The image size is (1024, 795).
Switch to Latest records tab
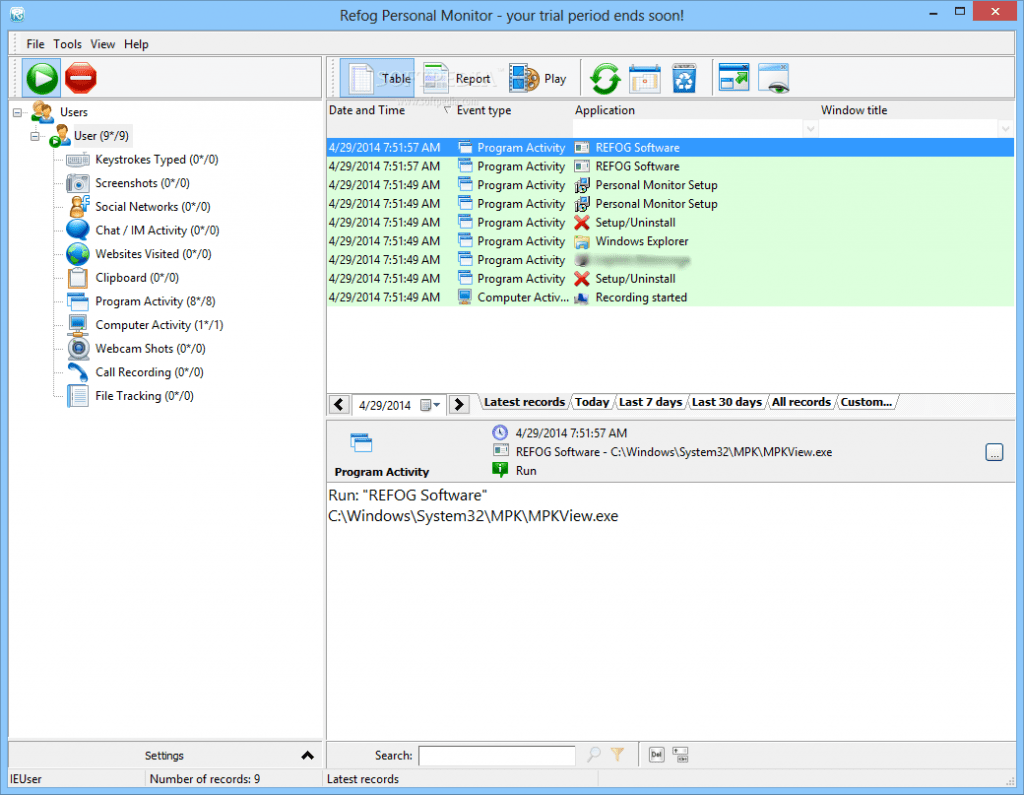point(524,402)
